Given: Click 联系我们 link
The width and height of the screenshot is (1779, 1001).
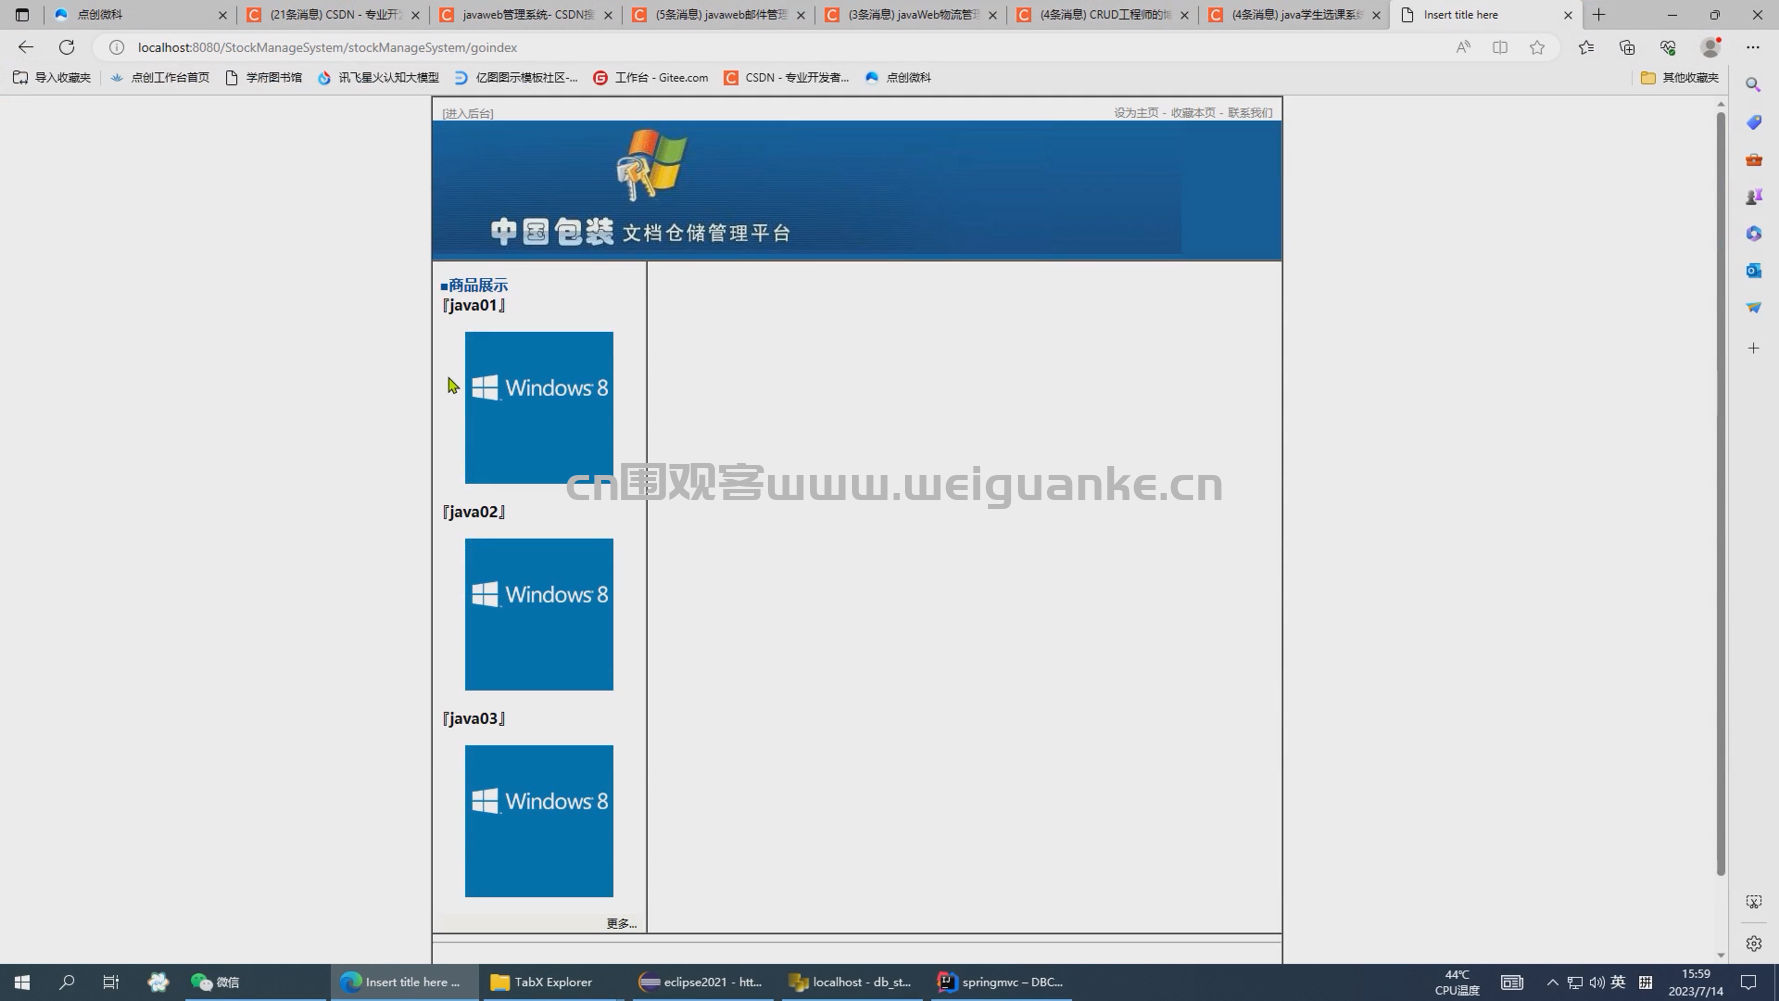Looking at the screenshot, I should click(1250, 113).
